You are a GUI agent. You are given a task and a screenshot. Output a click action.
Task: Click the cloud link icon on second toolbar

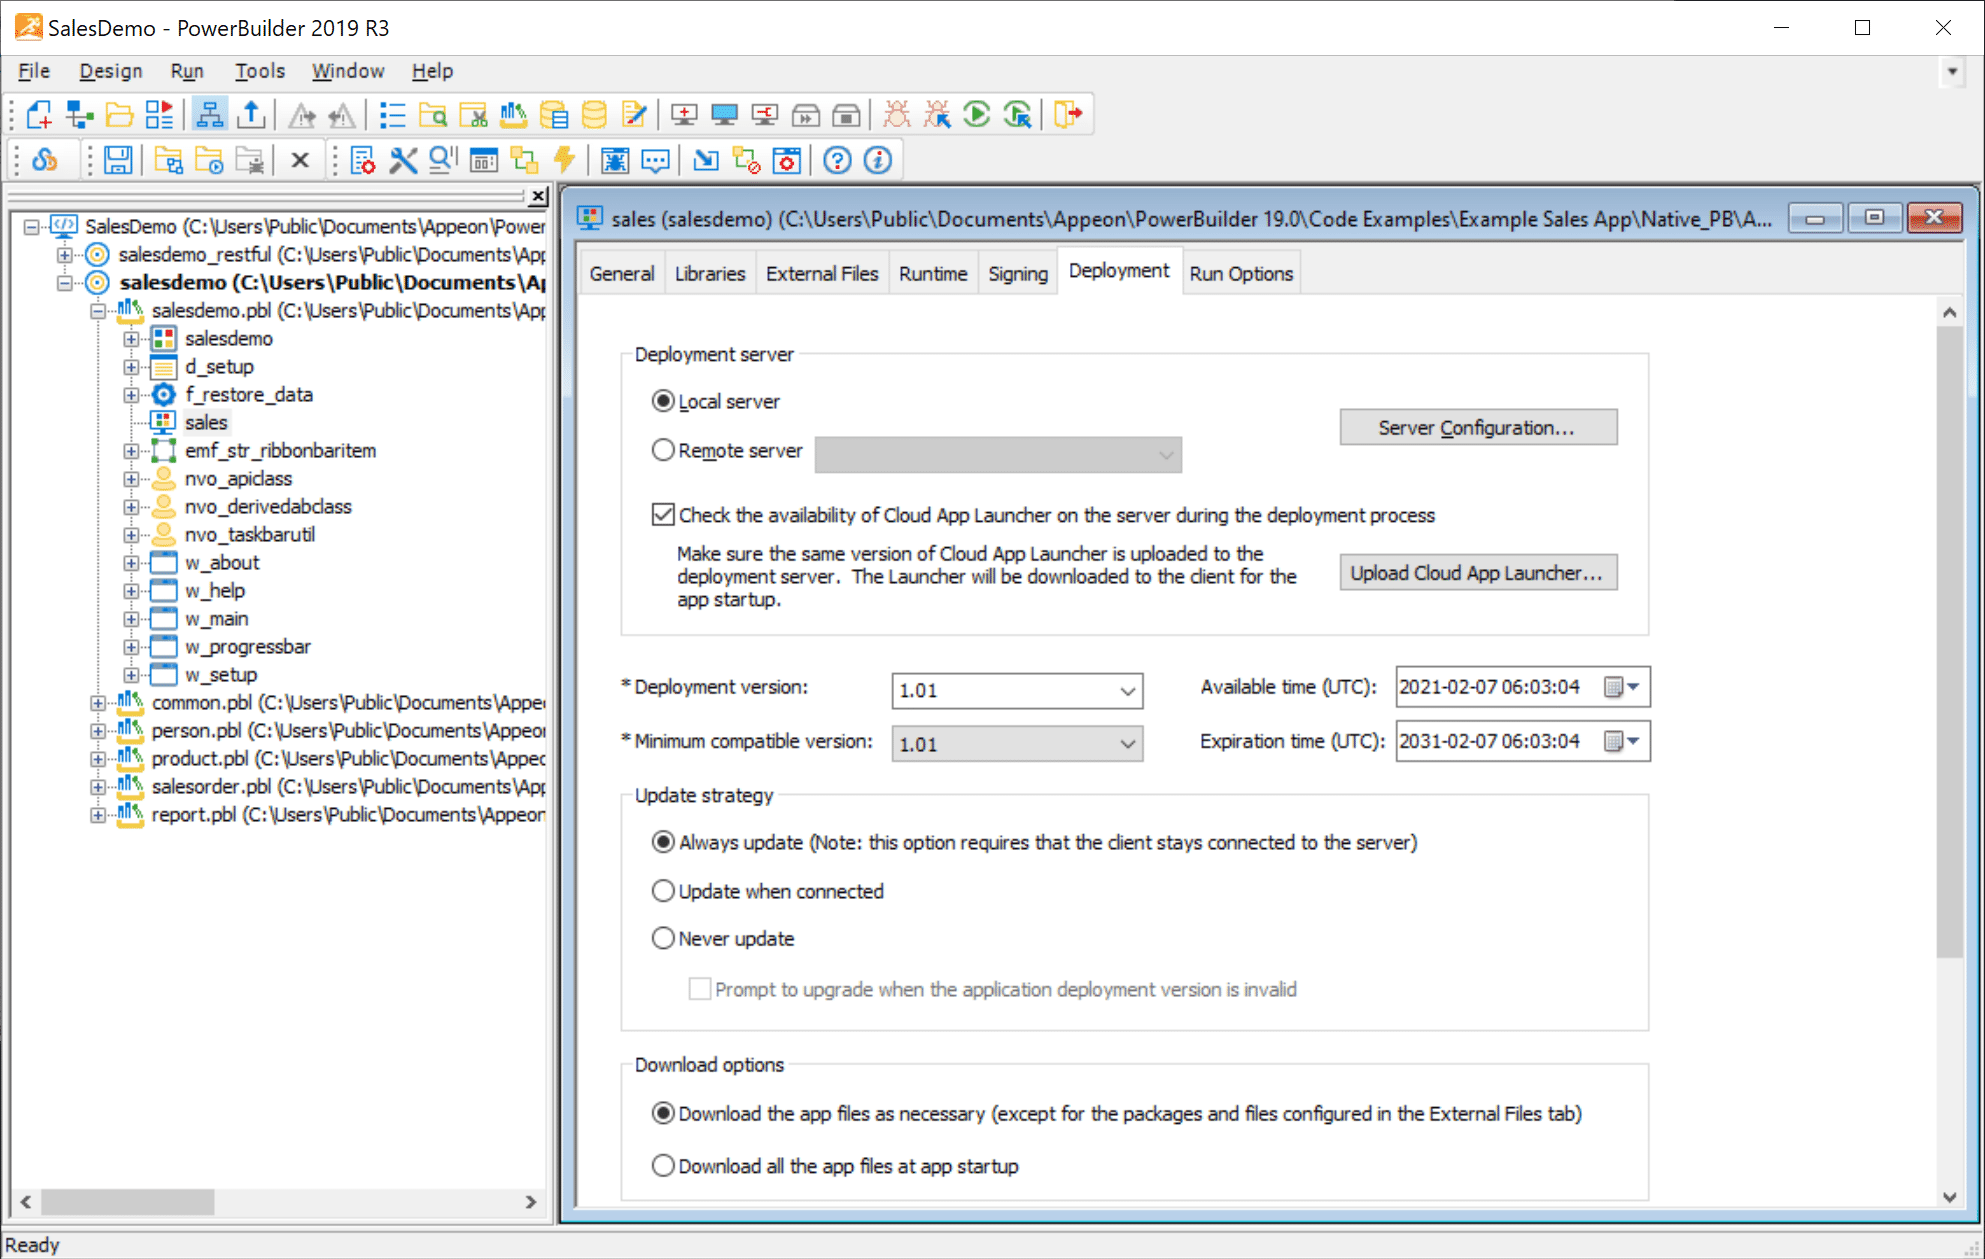pos(44,160)
